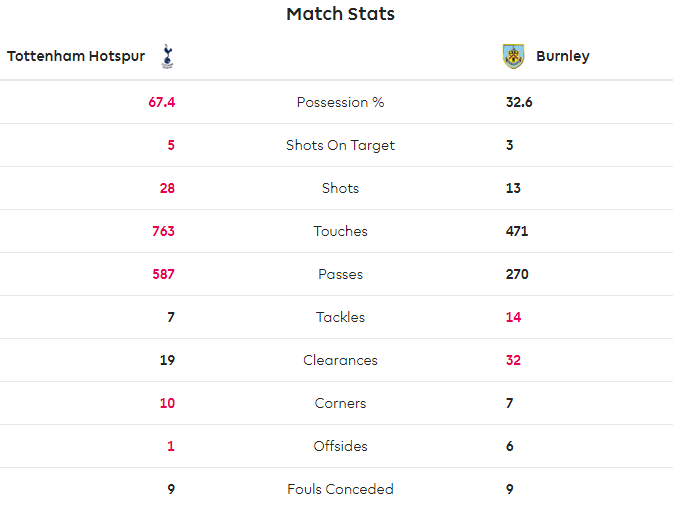Select the Shots On Target label
The height and width of the screenshot is (507, 673).
click(x=340, y=145)
